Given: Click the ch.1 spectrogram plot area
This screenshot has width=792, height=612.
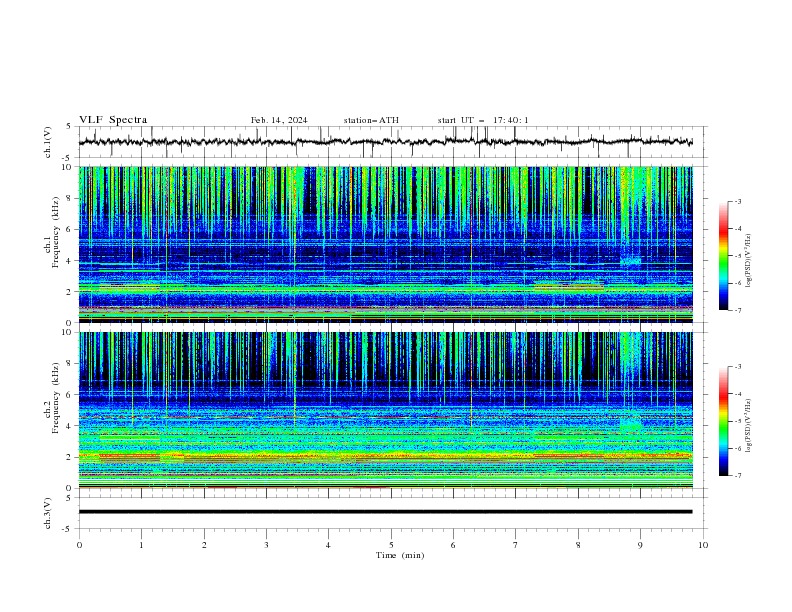Looking at the screenshot, I should [x=385, y=244].
